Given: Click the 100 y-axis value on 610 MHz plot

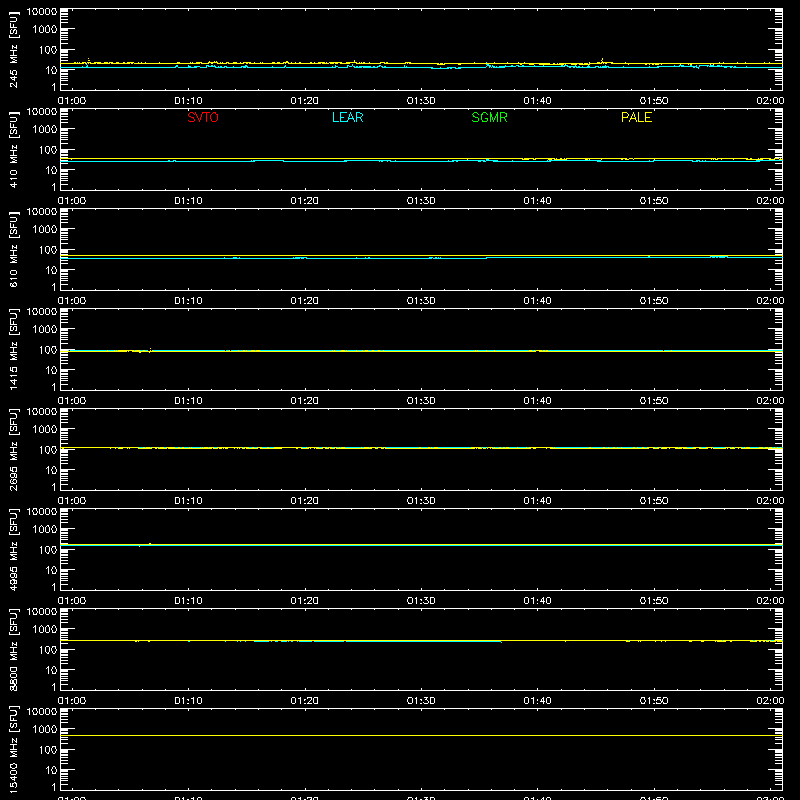Looking at the screenshot, I should coord(48,250).
